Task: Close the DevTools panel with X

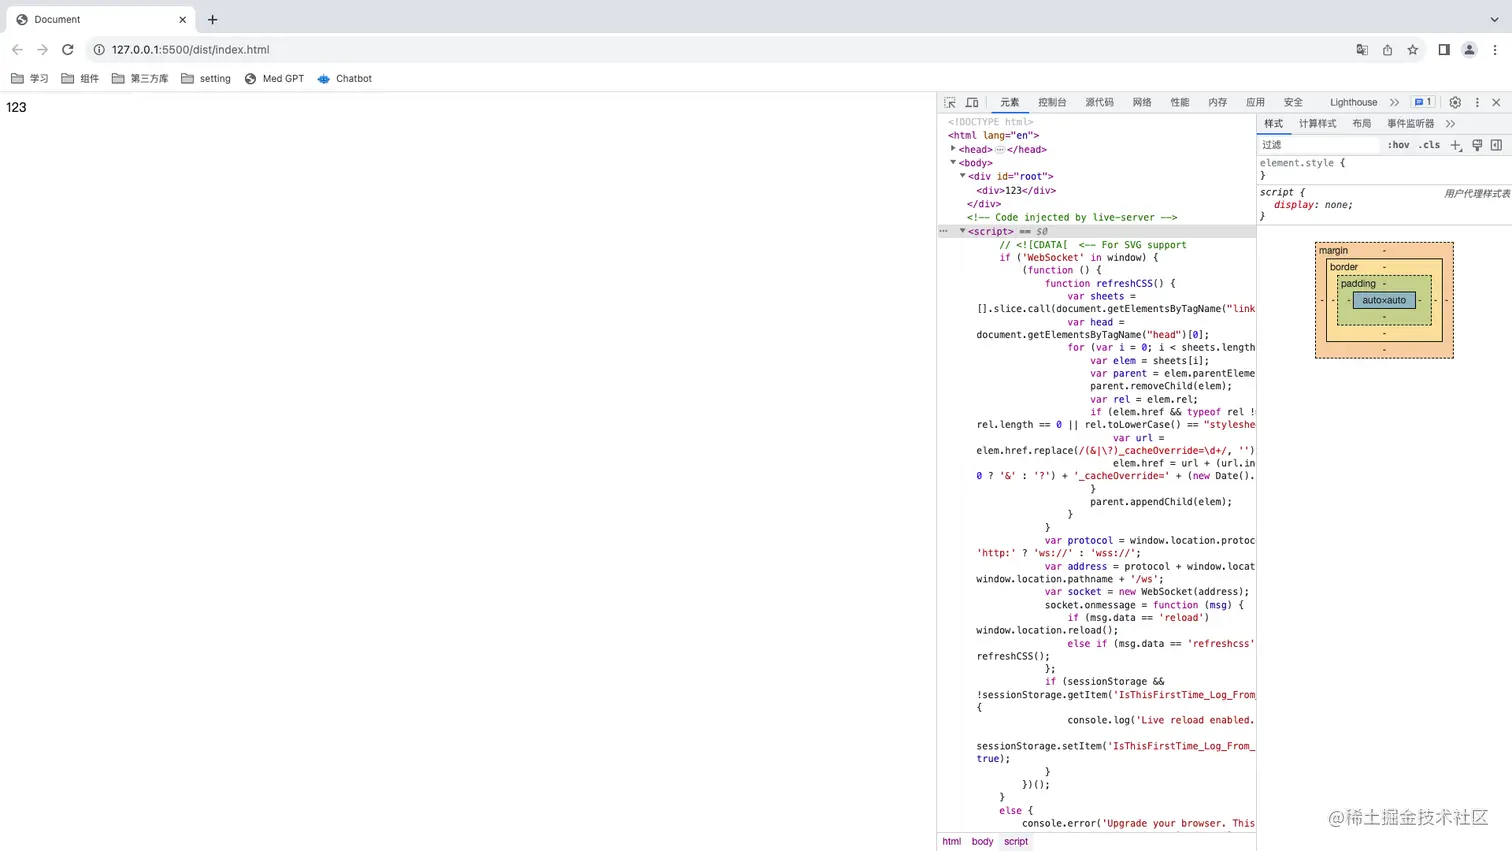Action: point(1496,102)
